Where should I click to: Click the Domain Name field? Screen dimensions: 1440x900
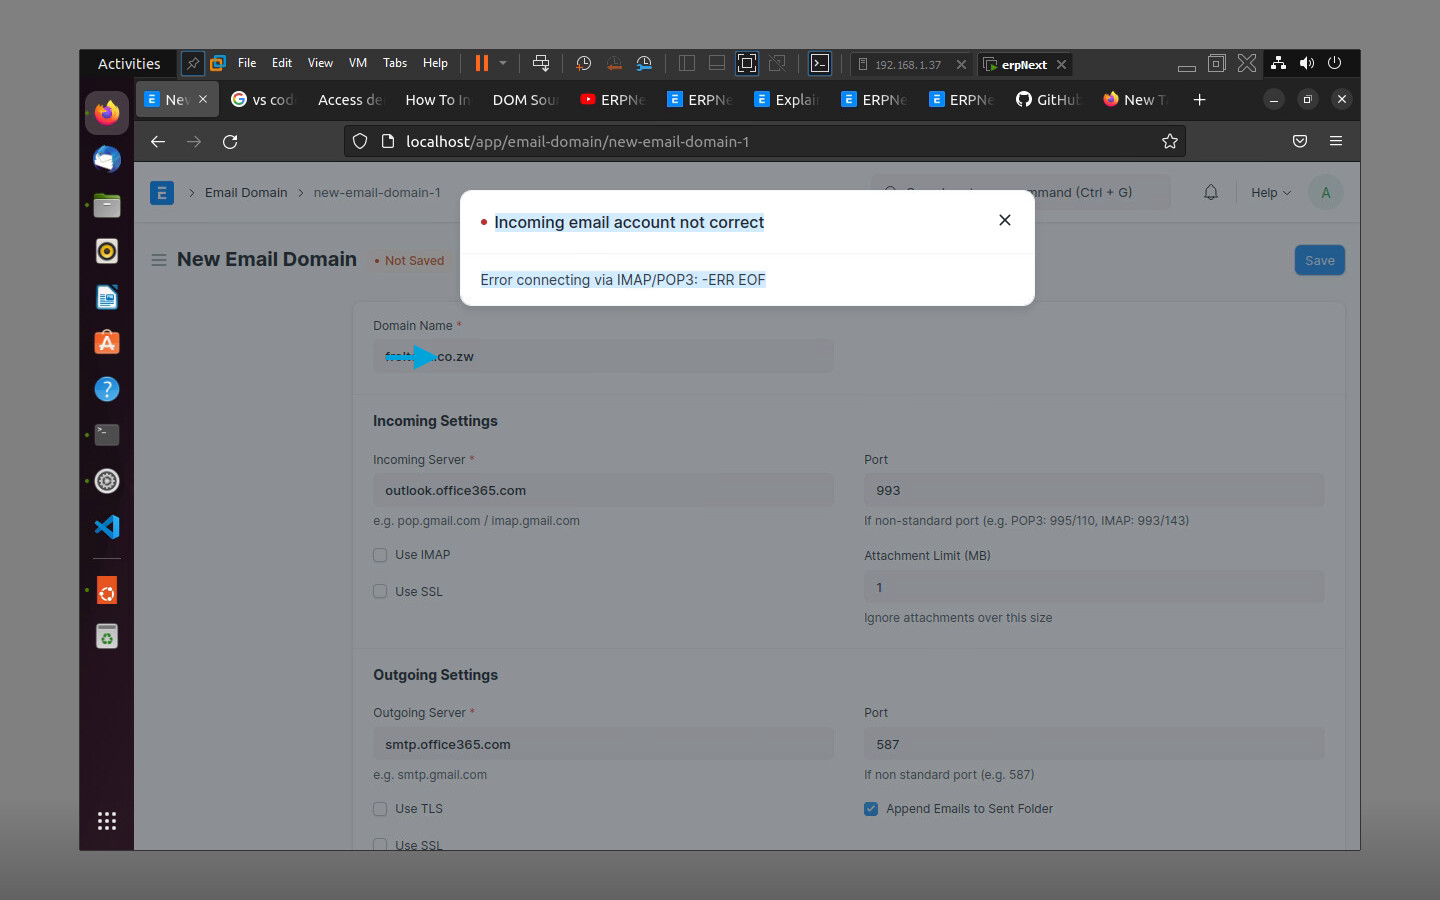tap(603, 356)
